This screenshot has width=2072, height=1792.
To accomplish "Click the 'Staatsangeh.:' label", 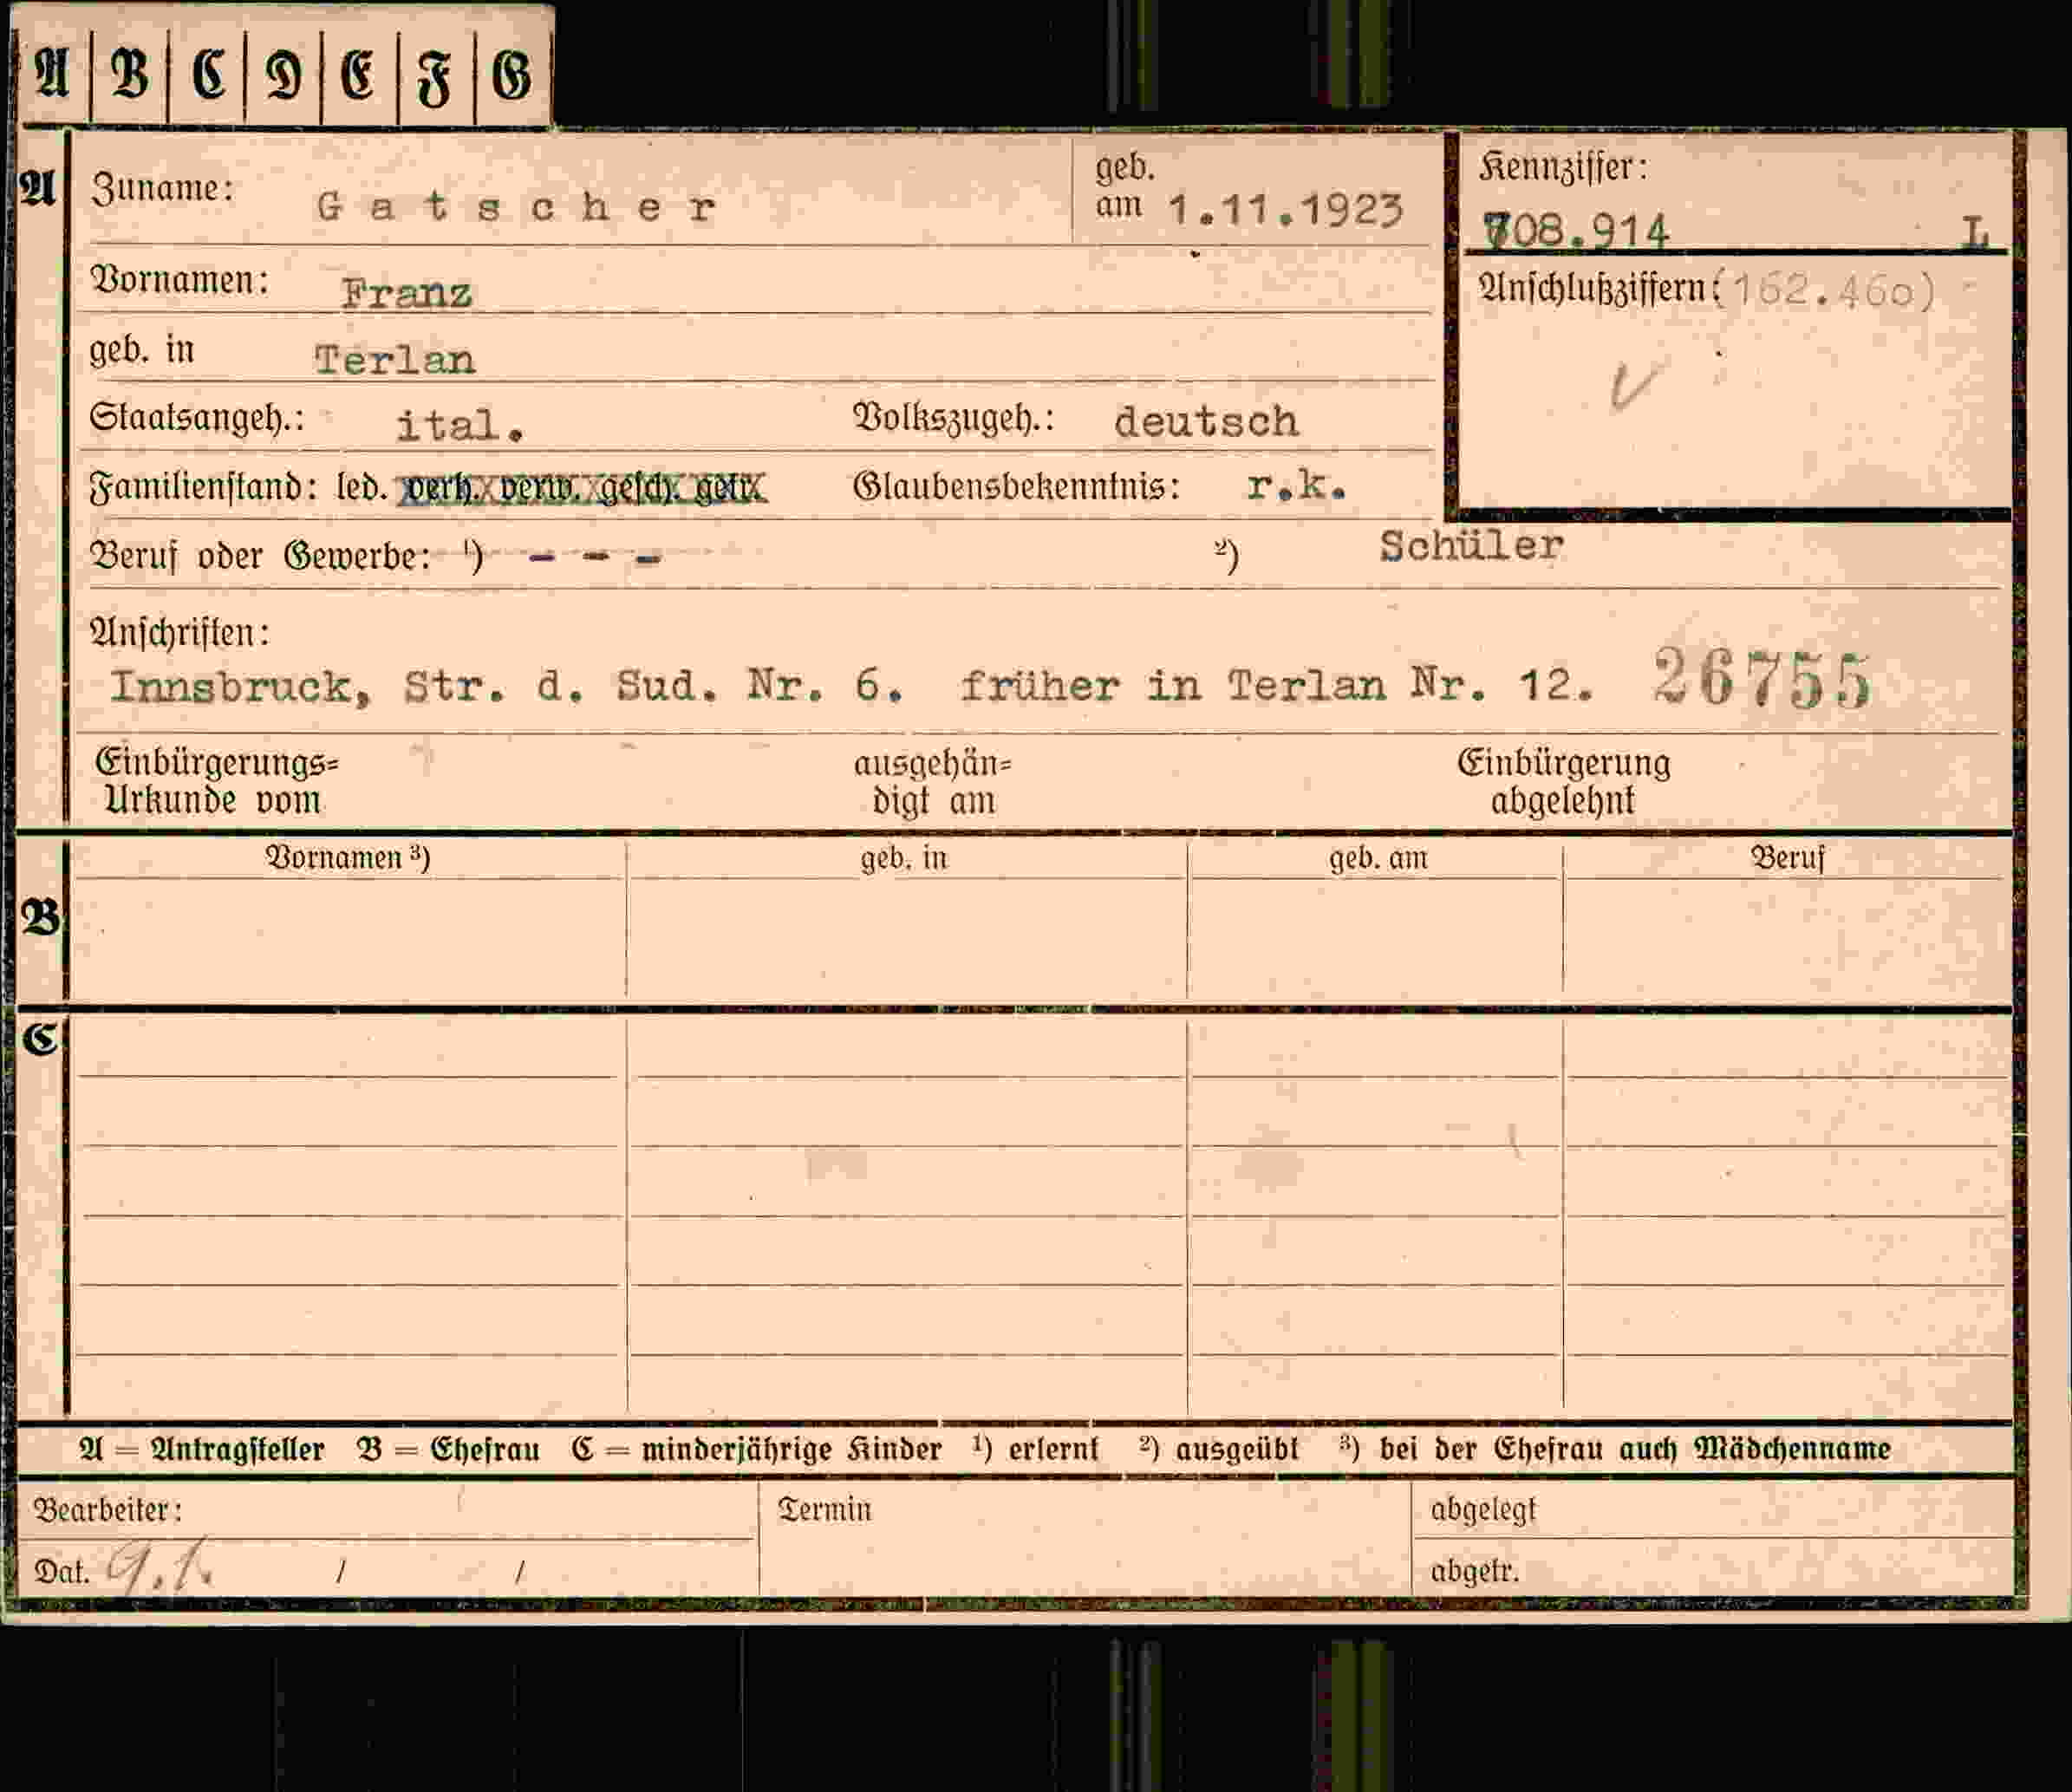I will click(197, 418).
